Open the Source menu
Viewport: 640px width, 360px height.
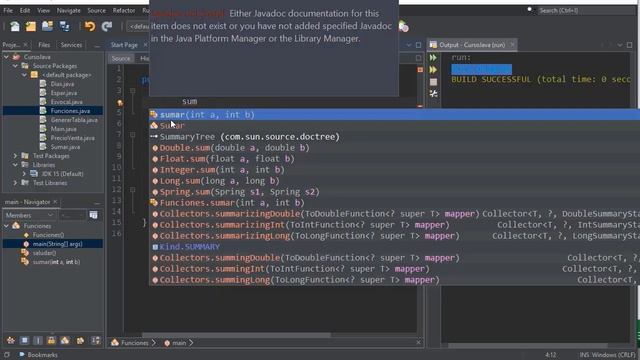point(96,11)
